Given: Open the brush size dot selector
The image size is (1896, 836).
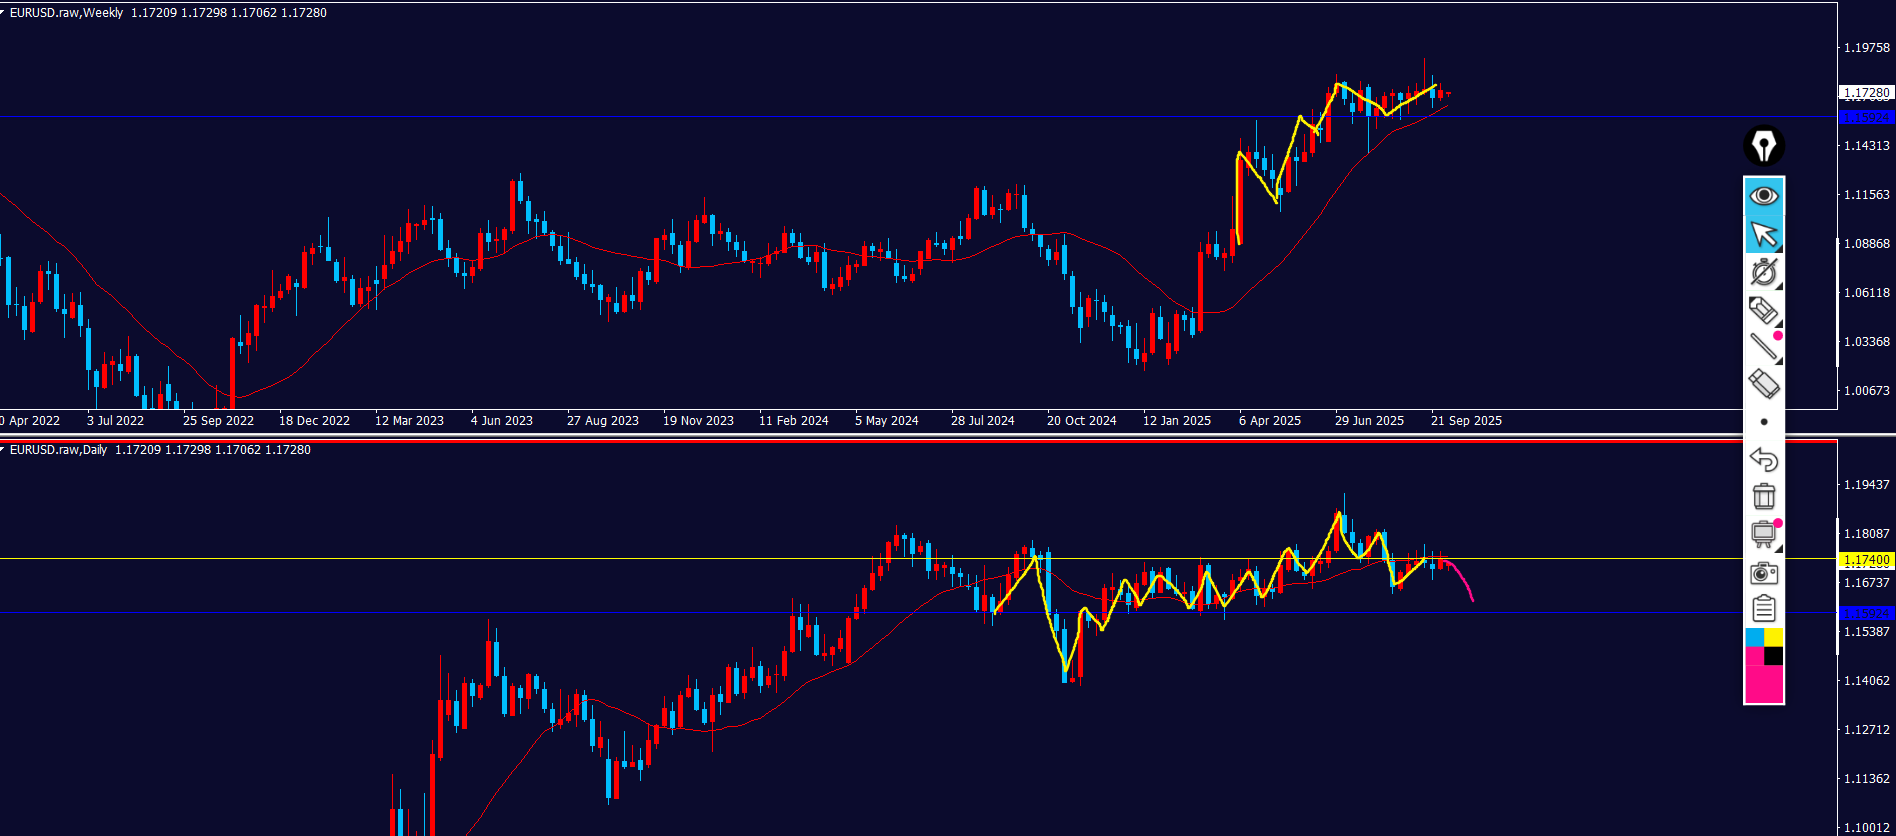Looking at the screenshot, I should pos(1764,422).
